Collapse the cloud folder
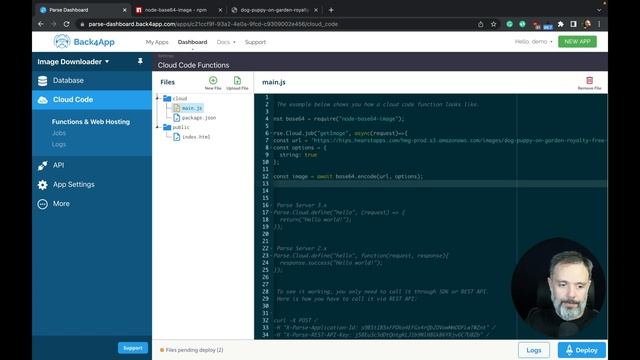Image resolution: width=640 pixels, height=360 pixels. [x=158, y=98]
